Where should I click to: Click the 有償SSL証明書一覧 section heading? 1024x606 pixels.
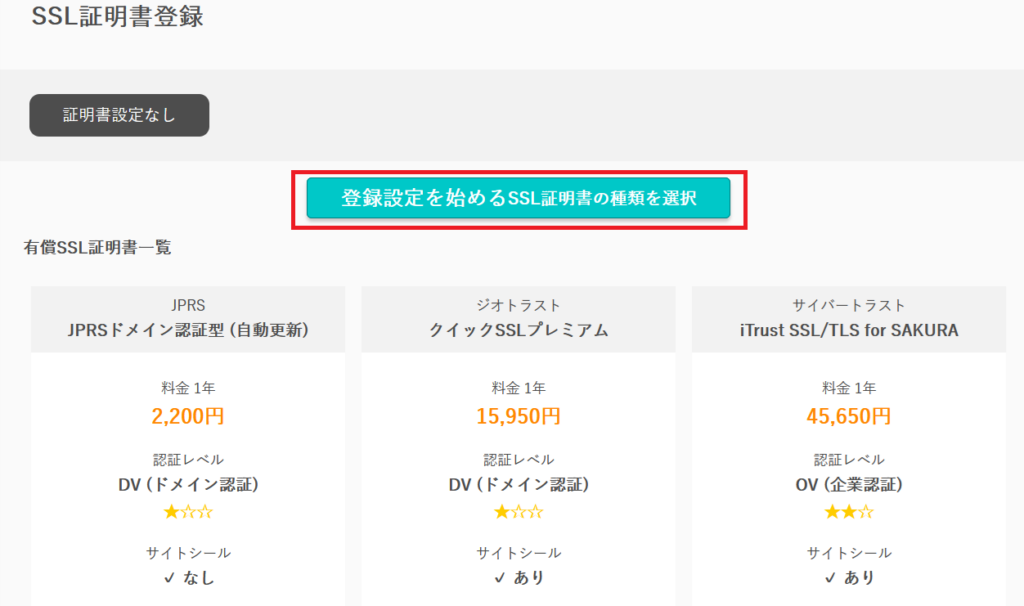[x=98, y=247]
